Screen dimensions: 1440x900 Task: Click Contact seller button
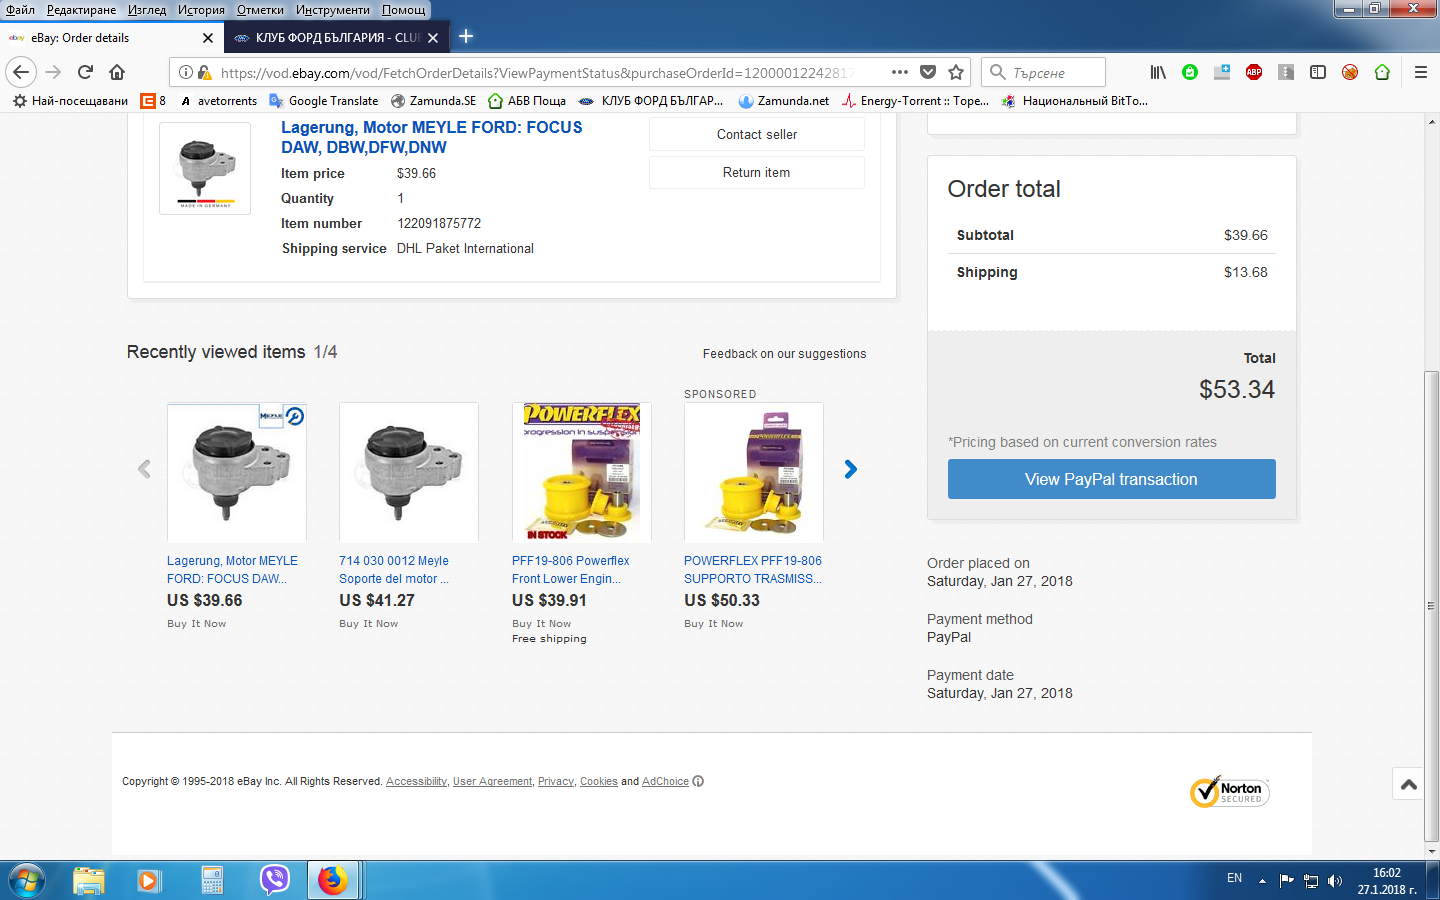pyautogui.click(x=757, y=134)
